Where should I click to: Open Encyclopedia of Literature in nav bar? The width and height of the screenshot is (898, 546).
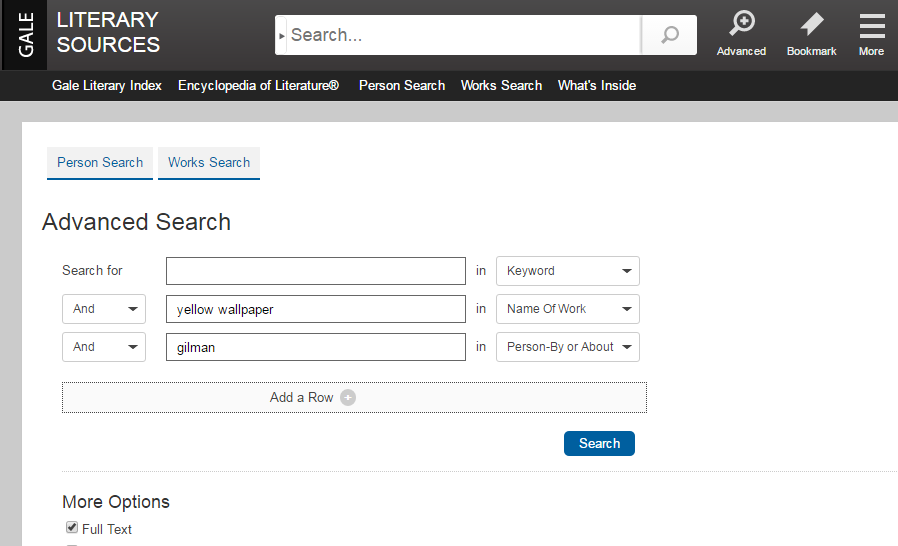pos(258,85)
